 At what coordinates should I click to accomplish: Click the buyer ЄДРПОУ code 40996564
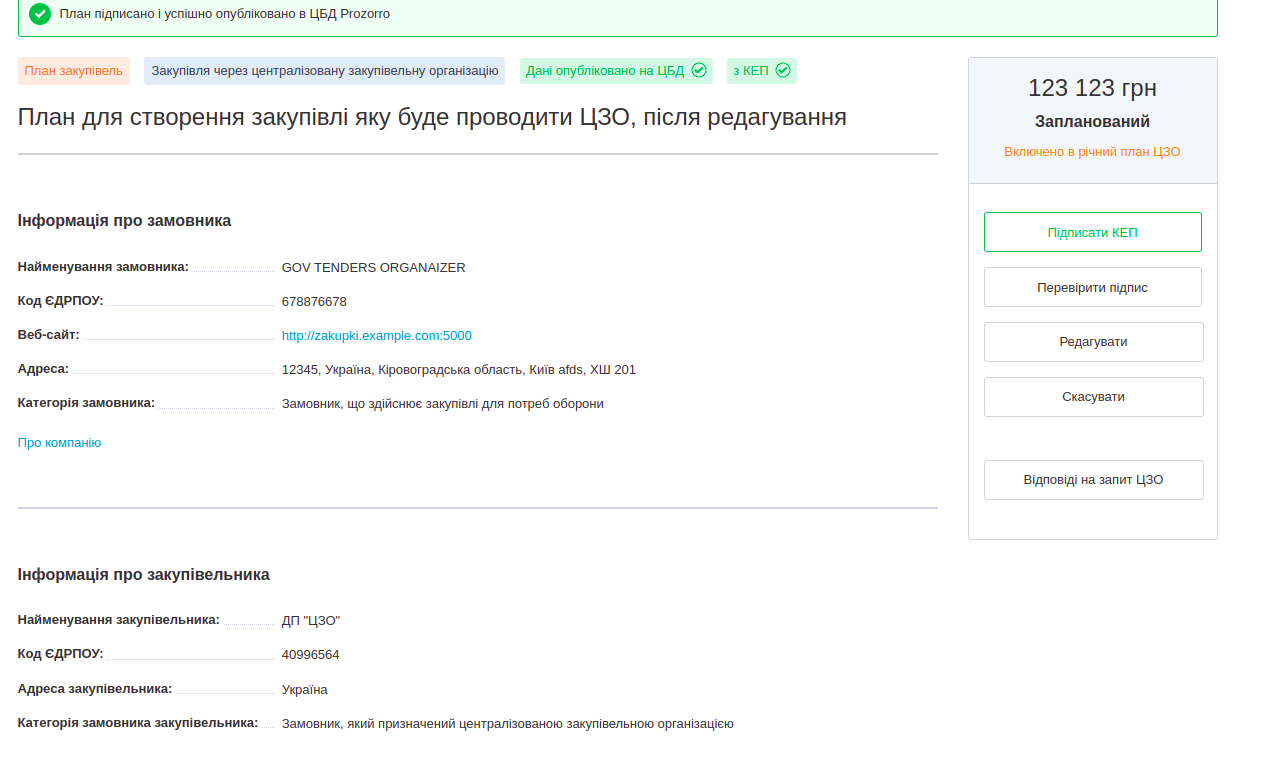click(310, 655)
